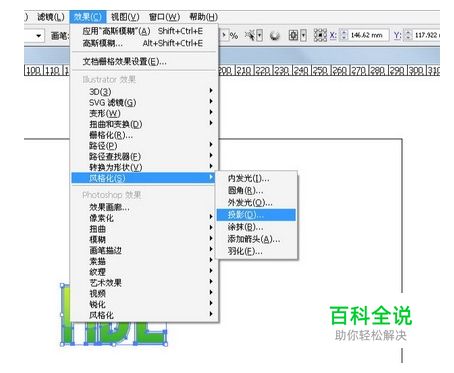Open the 窗口(W) menu
Viewport: 454px width, 373px height.
point(164,17)
